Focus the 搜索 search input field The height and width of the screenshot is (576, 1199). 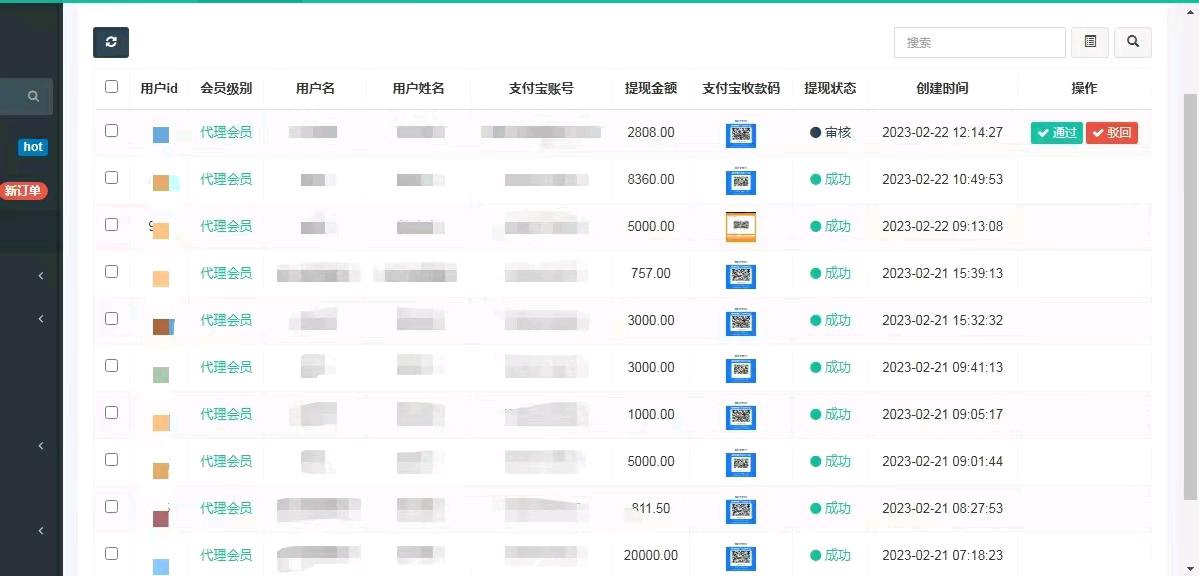979,42
